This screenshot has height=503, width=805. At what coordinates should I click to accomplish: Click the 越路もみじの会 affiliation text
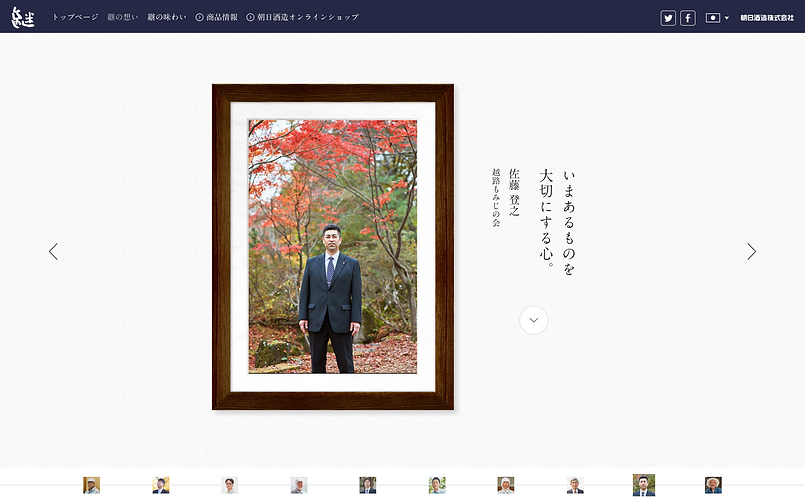point(496,197)
